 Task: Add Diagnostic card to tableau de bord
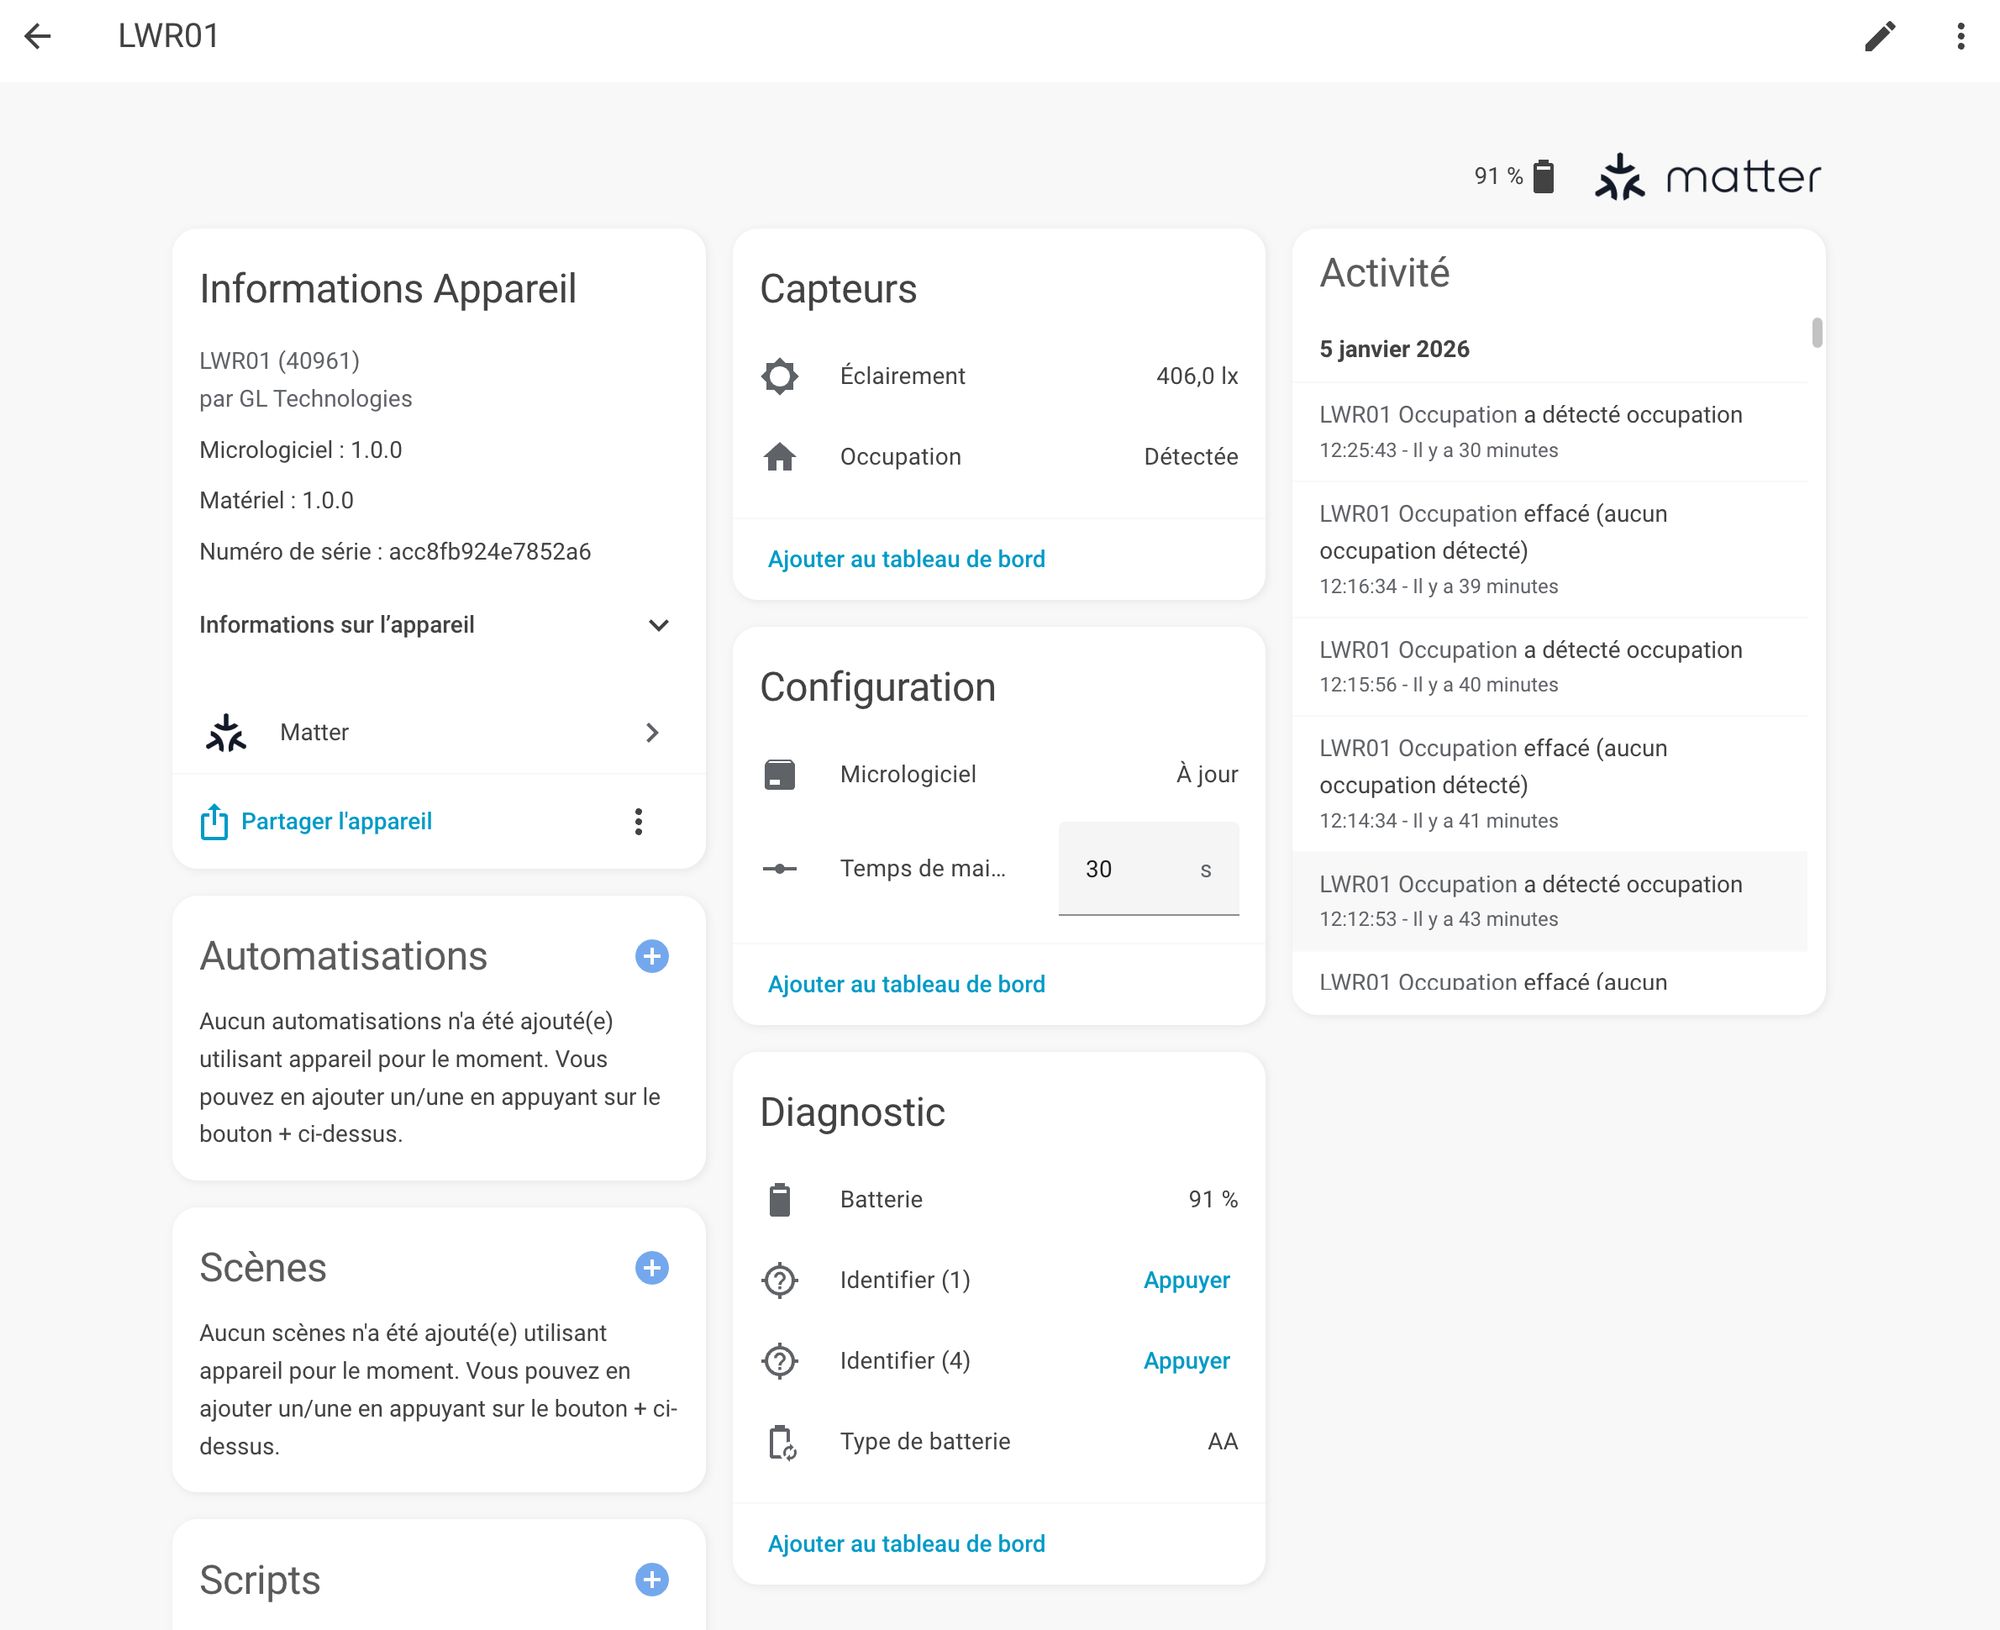pyautogui.click(x=906, y=1544)
